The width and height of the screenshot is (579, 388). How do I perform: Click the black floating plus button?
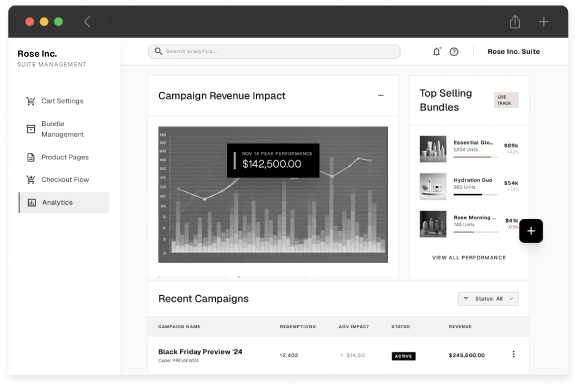[x=531, y=231]
